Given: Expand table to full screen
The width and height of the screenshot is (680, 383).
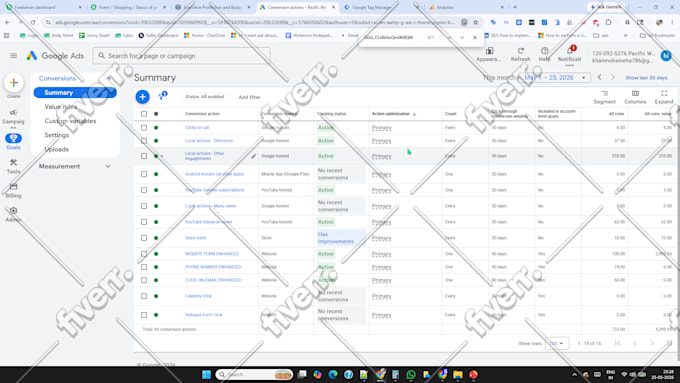Looking at the screenshot, I should [664, 93].
